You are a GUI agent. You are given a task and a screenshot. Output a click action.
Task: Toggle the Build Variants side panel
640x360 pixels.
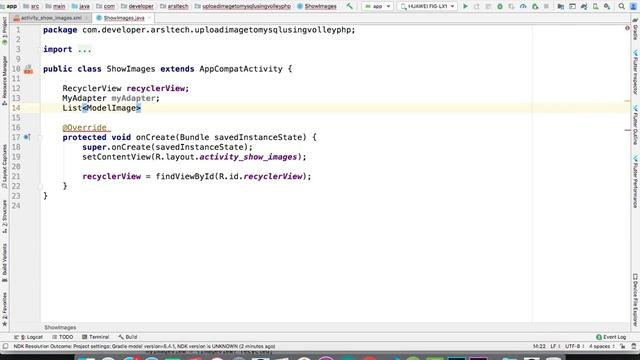4,263
